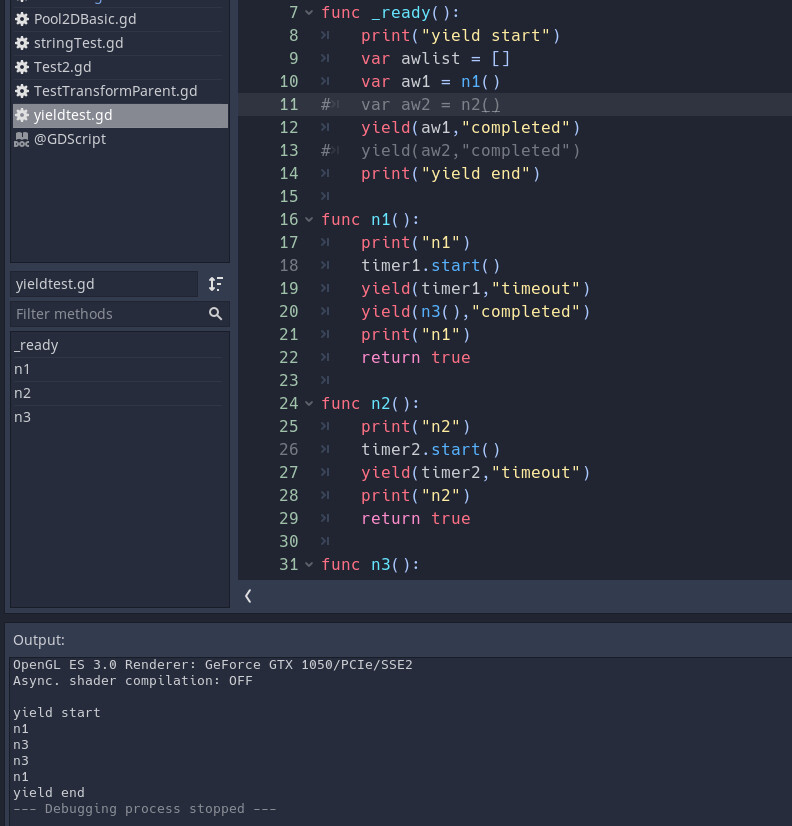Screen dimensions: 792x826
Task: Click the doc icon beside @GDScript
Action: click(22, 140)
